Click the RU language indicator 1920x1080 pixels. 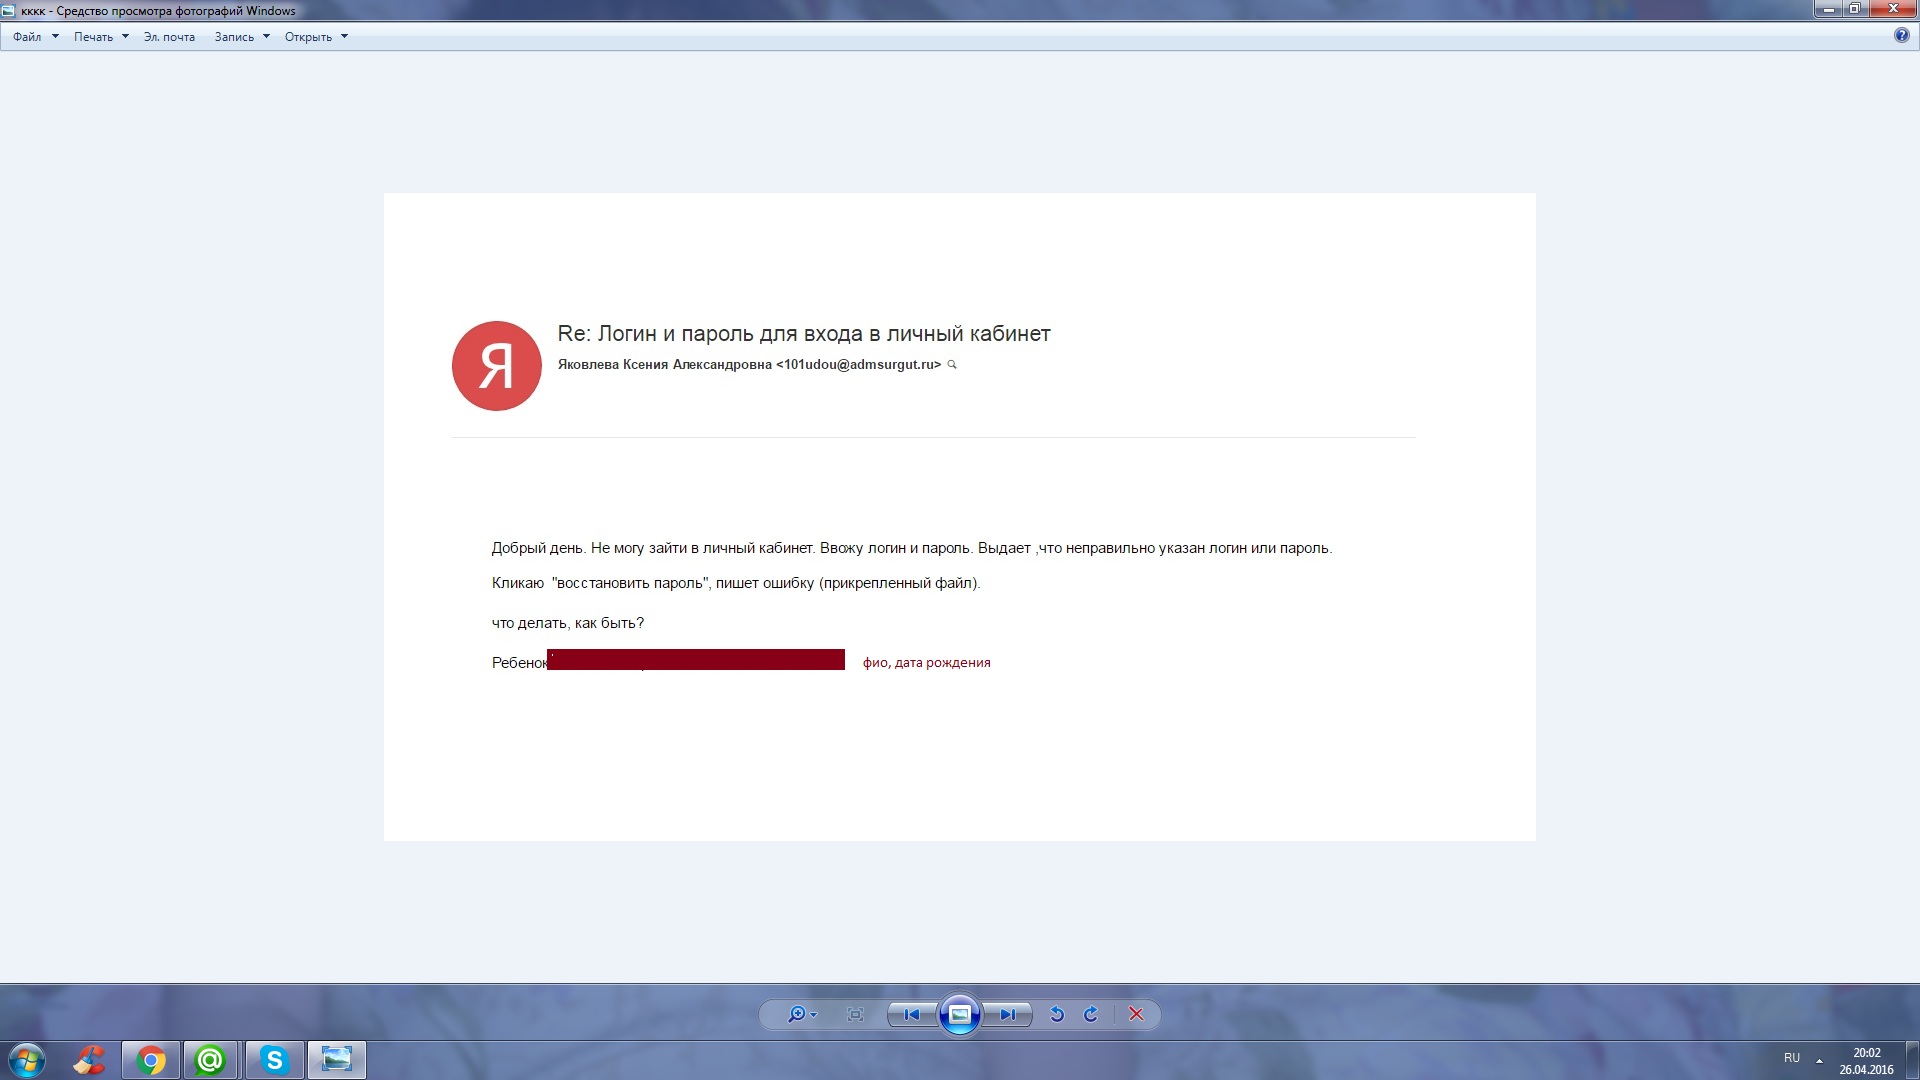point(1791,1058)
